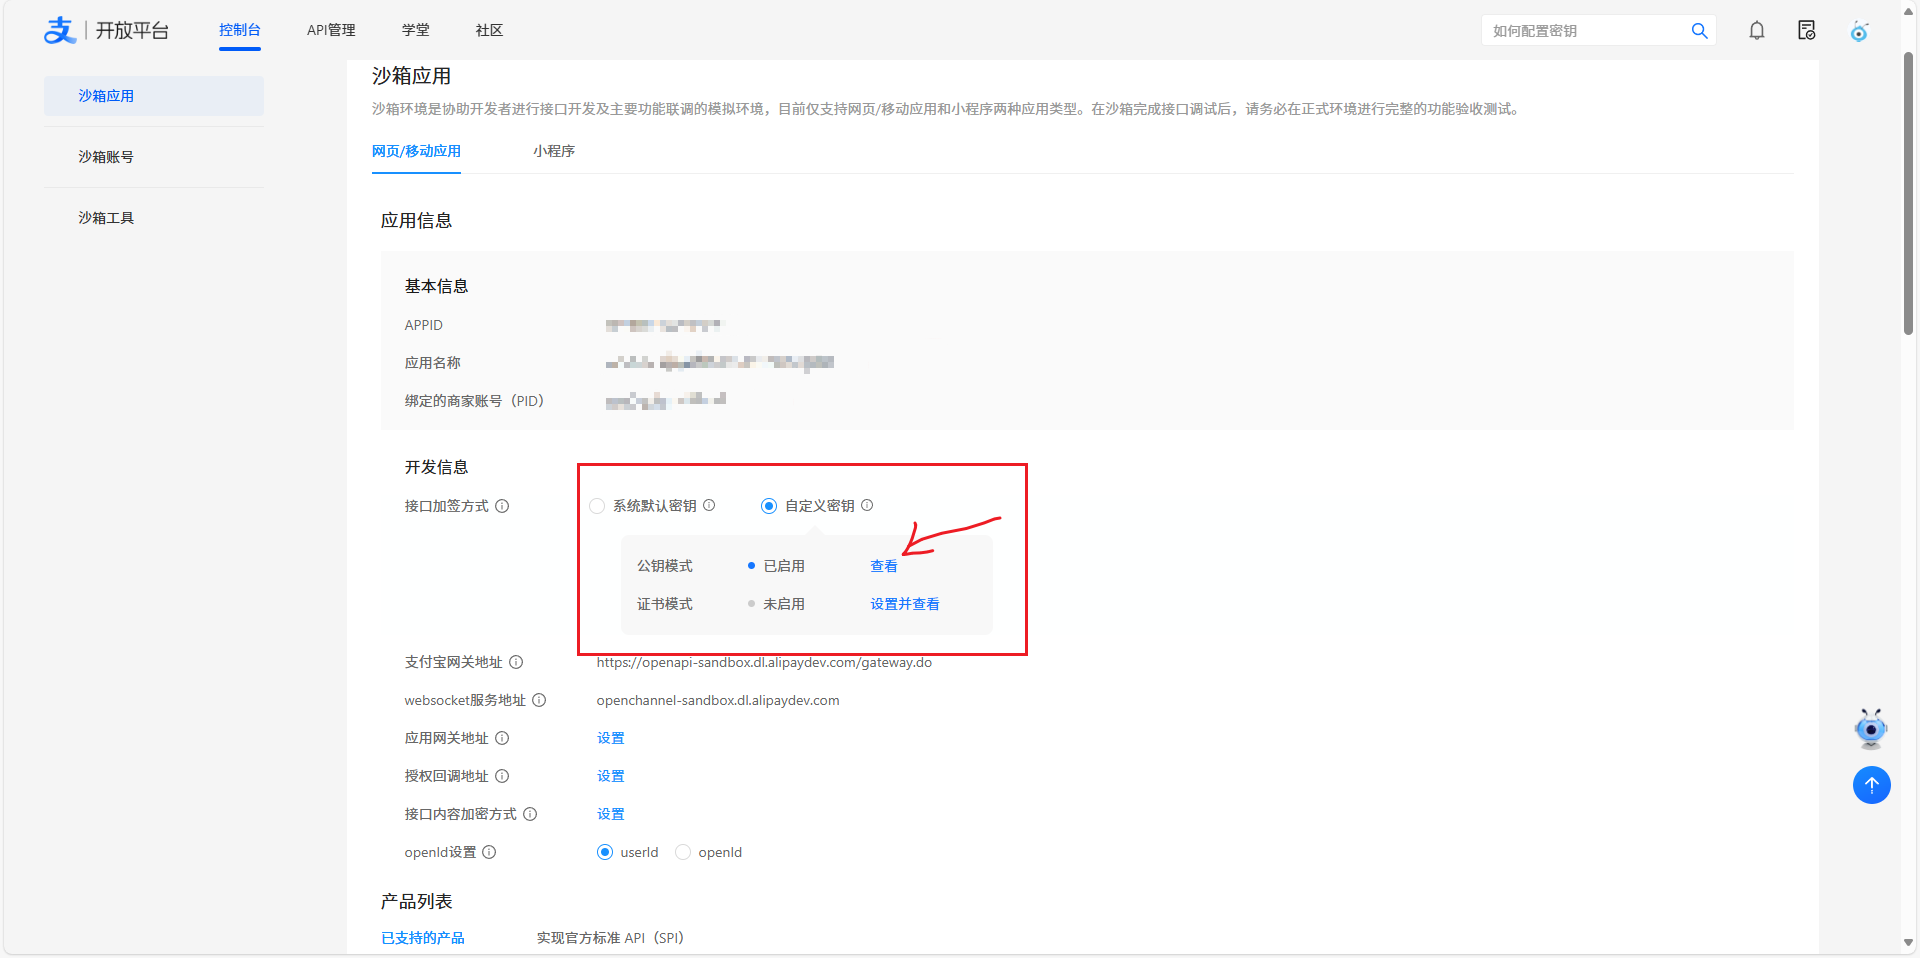Click 设置并查看 for 证书模式
This screenshot has height=958, width=1920.
(905, 604)
